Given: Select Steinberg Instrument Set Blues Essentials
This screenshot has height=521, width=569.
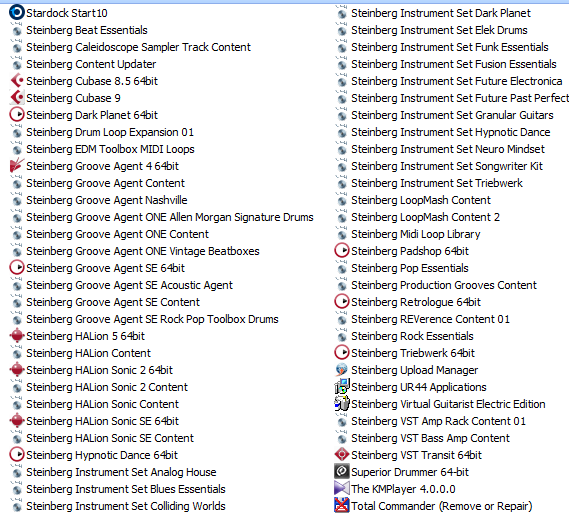Looking at the screenshot, I should (x=126, y=489).
